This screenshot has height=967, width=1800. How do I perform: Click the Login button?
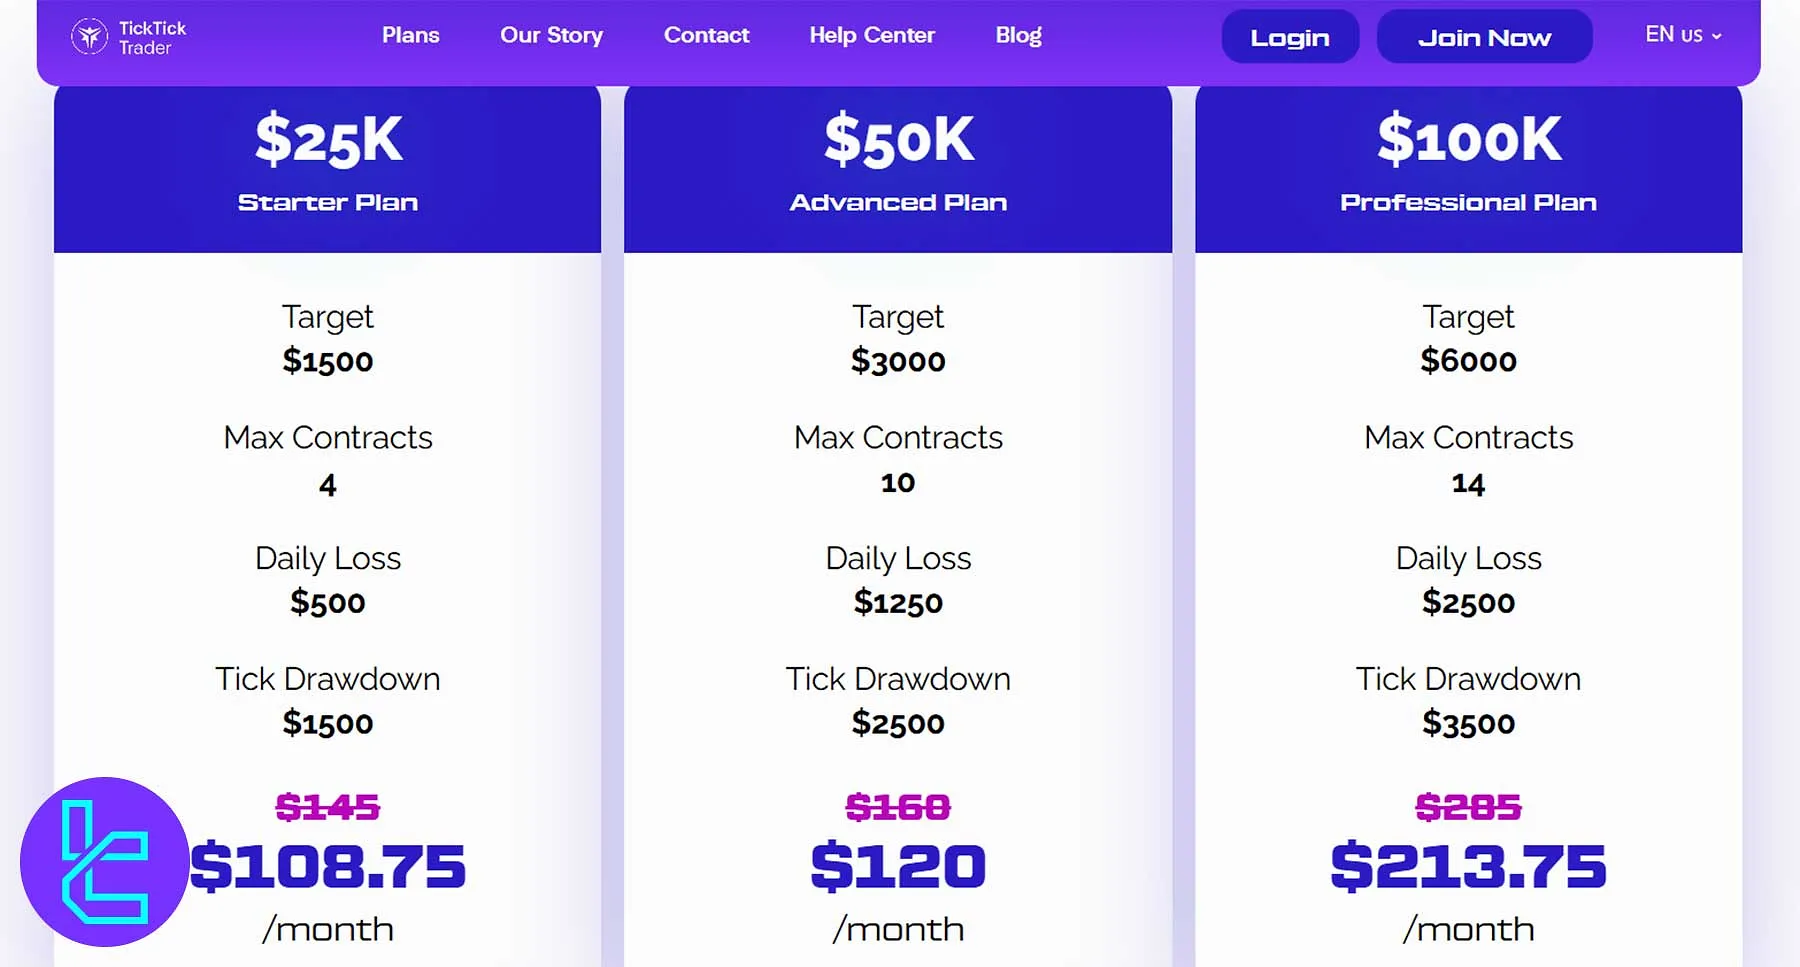1290,36
